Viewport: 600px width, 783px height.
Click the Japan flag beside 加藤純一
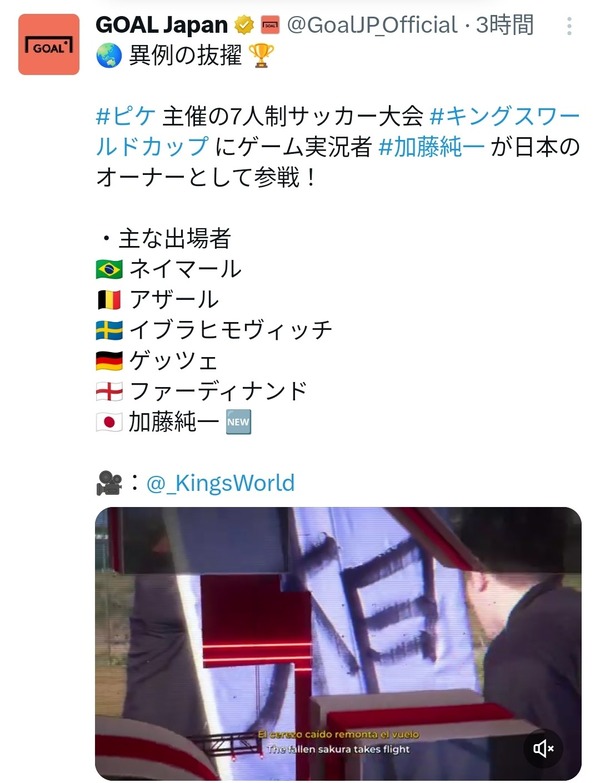pos(109,422)
